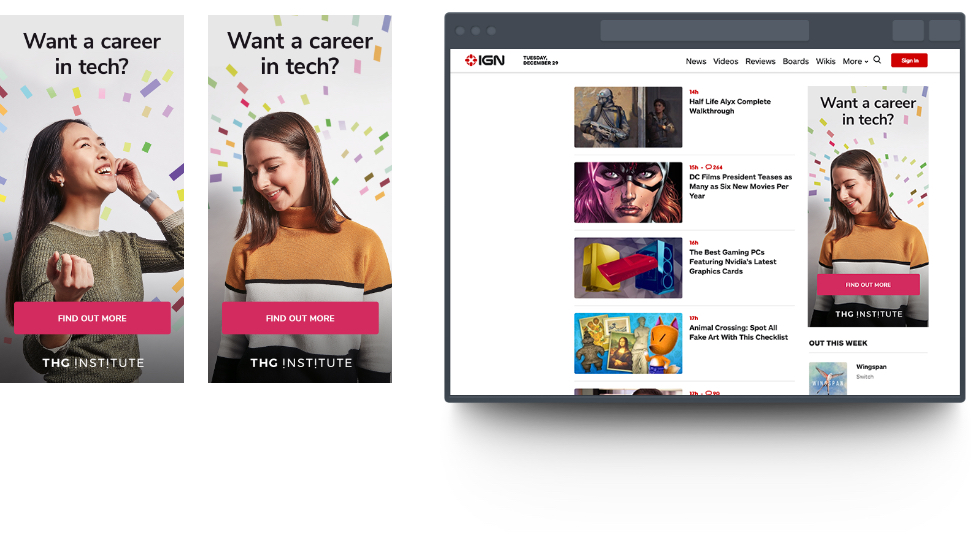Click the IGN logo in the header
Screen dimensions: 971x546
point(485,60)
